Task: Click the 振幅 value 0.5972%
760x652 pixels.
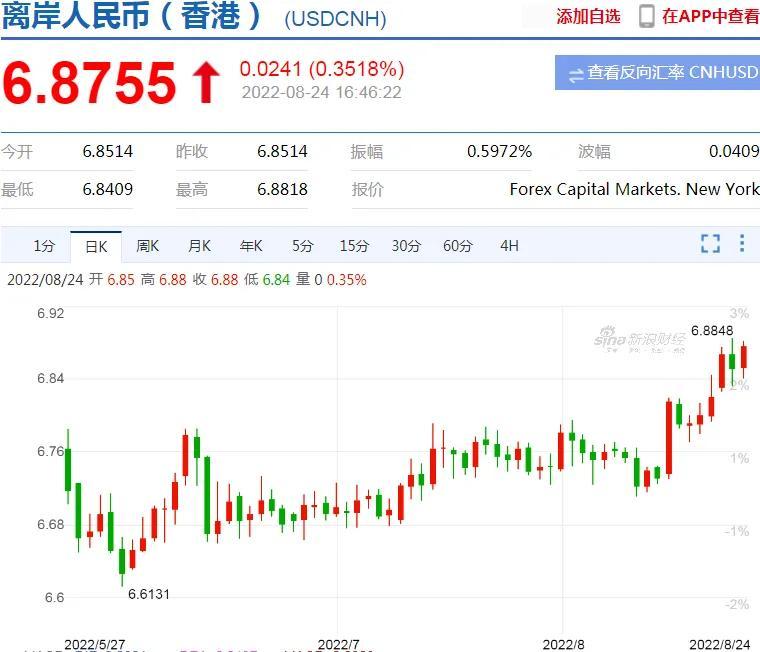Action: click(499, 152)
